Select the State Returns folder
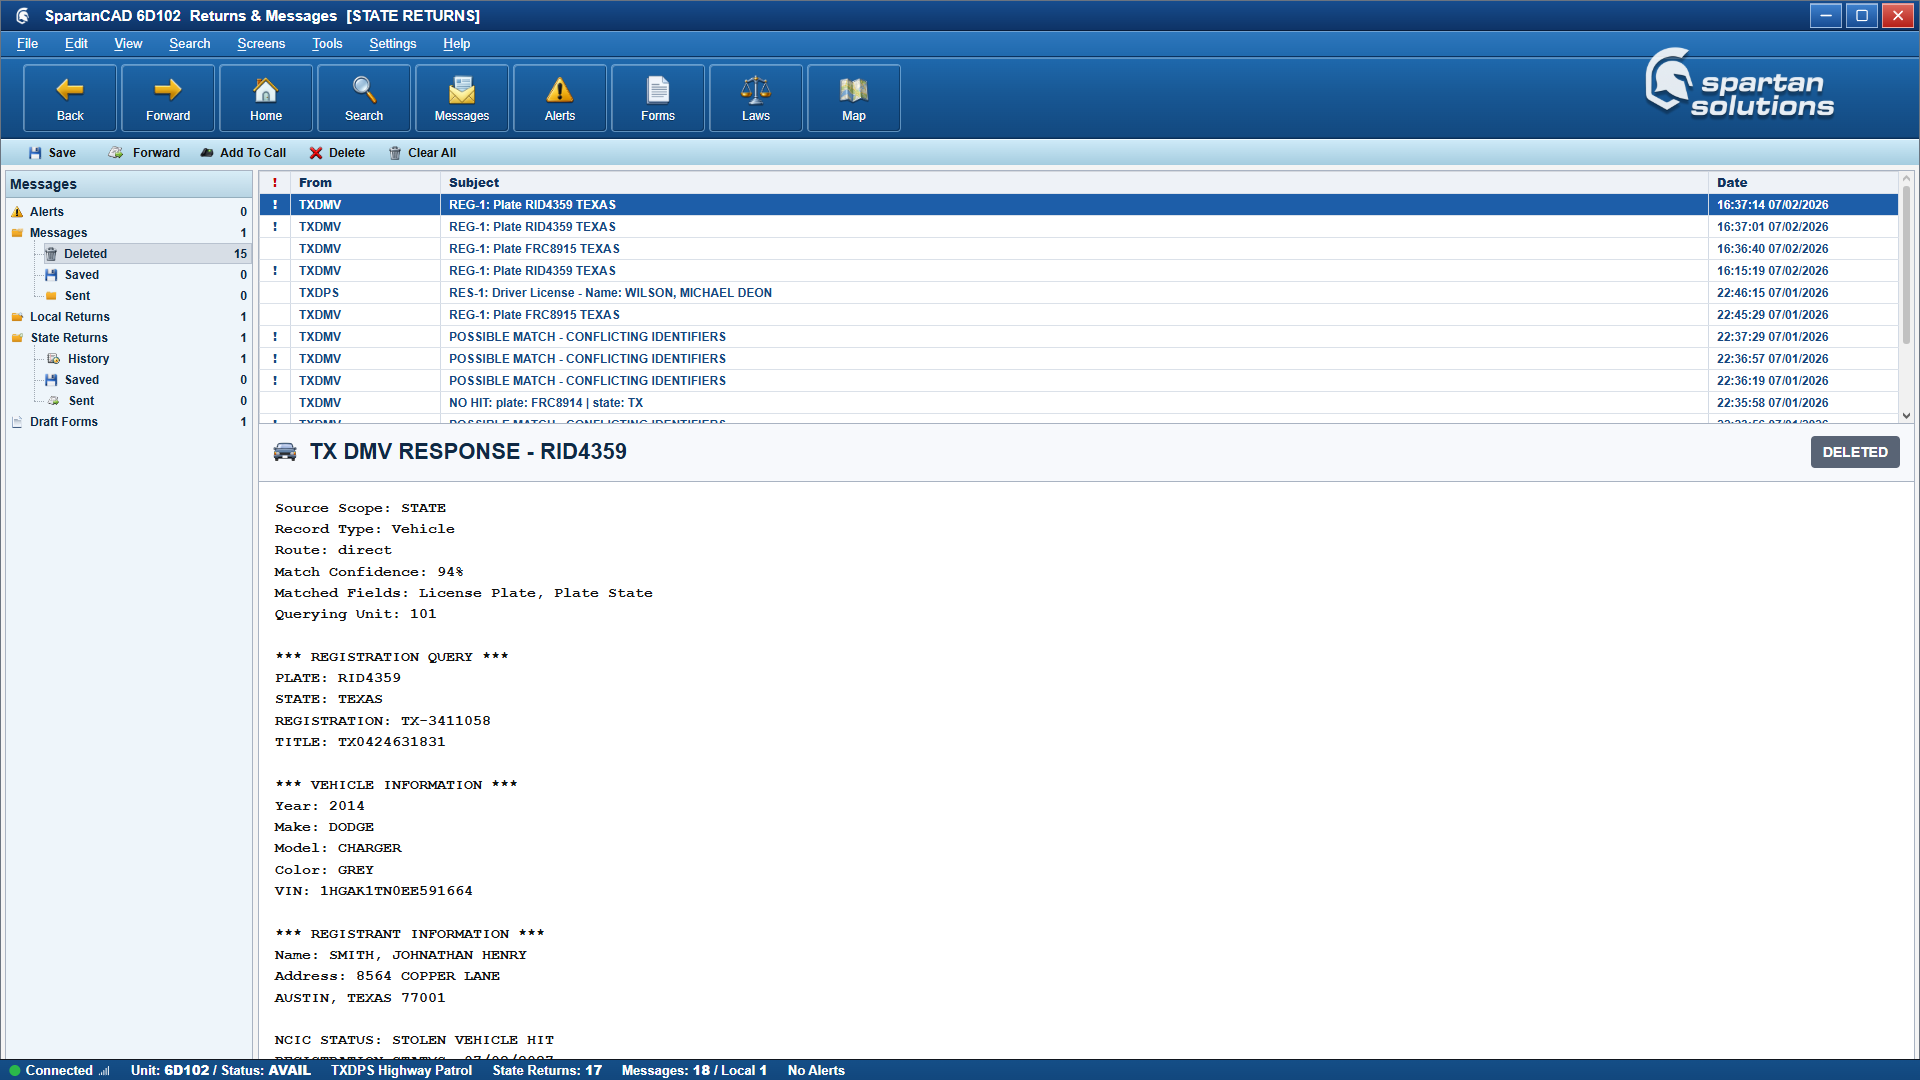 pos(128,338)
